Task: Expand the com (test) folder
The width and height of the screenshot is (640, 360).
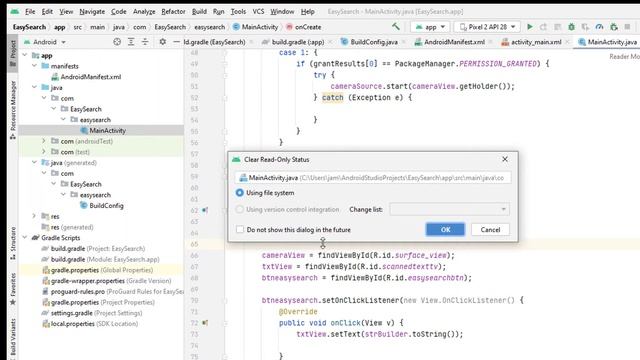Action: (x=44, y=151)
